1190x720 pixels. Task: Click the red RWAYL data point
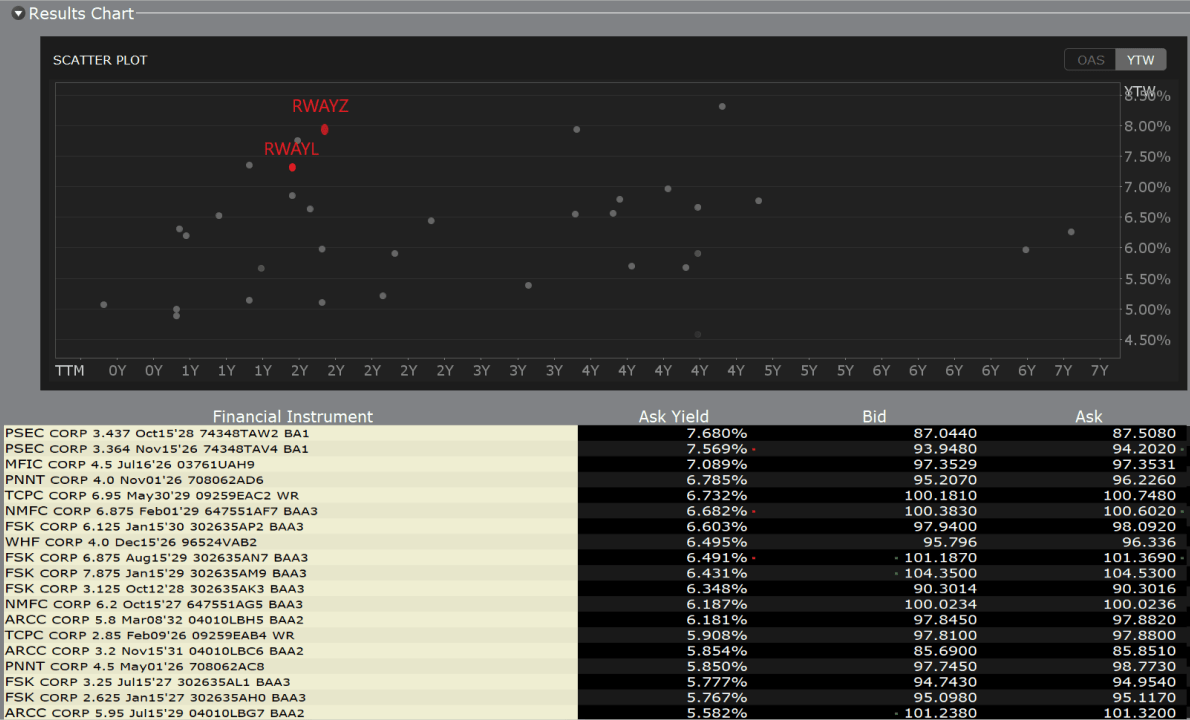[x=292, y=167]
